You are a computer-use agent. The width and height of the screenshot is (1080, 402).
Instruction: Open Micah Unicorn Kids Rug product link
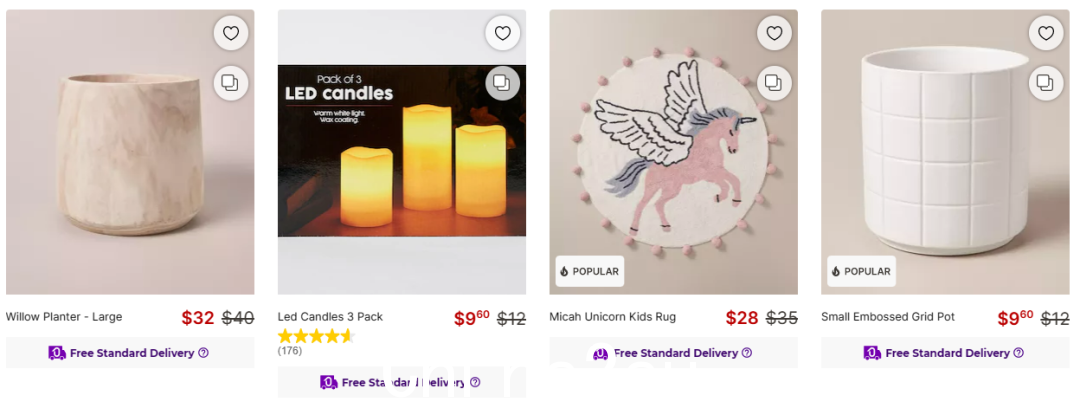[x=612, y=317]
